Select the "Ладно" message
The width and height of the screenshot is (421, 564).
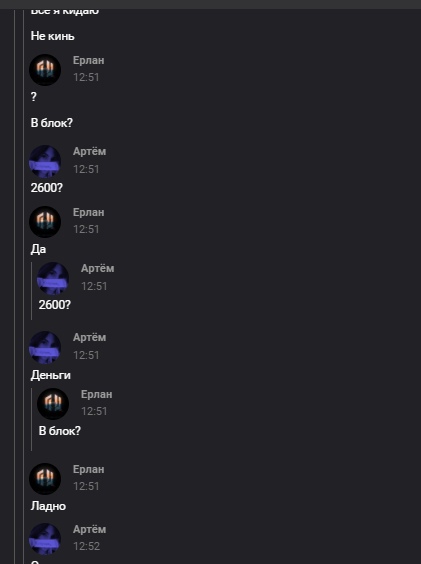coord(48,506)
